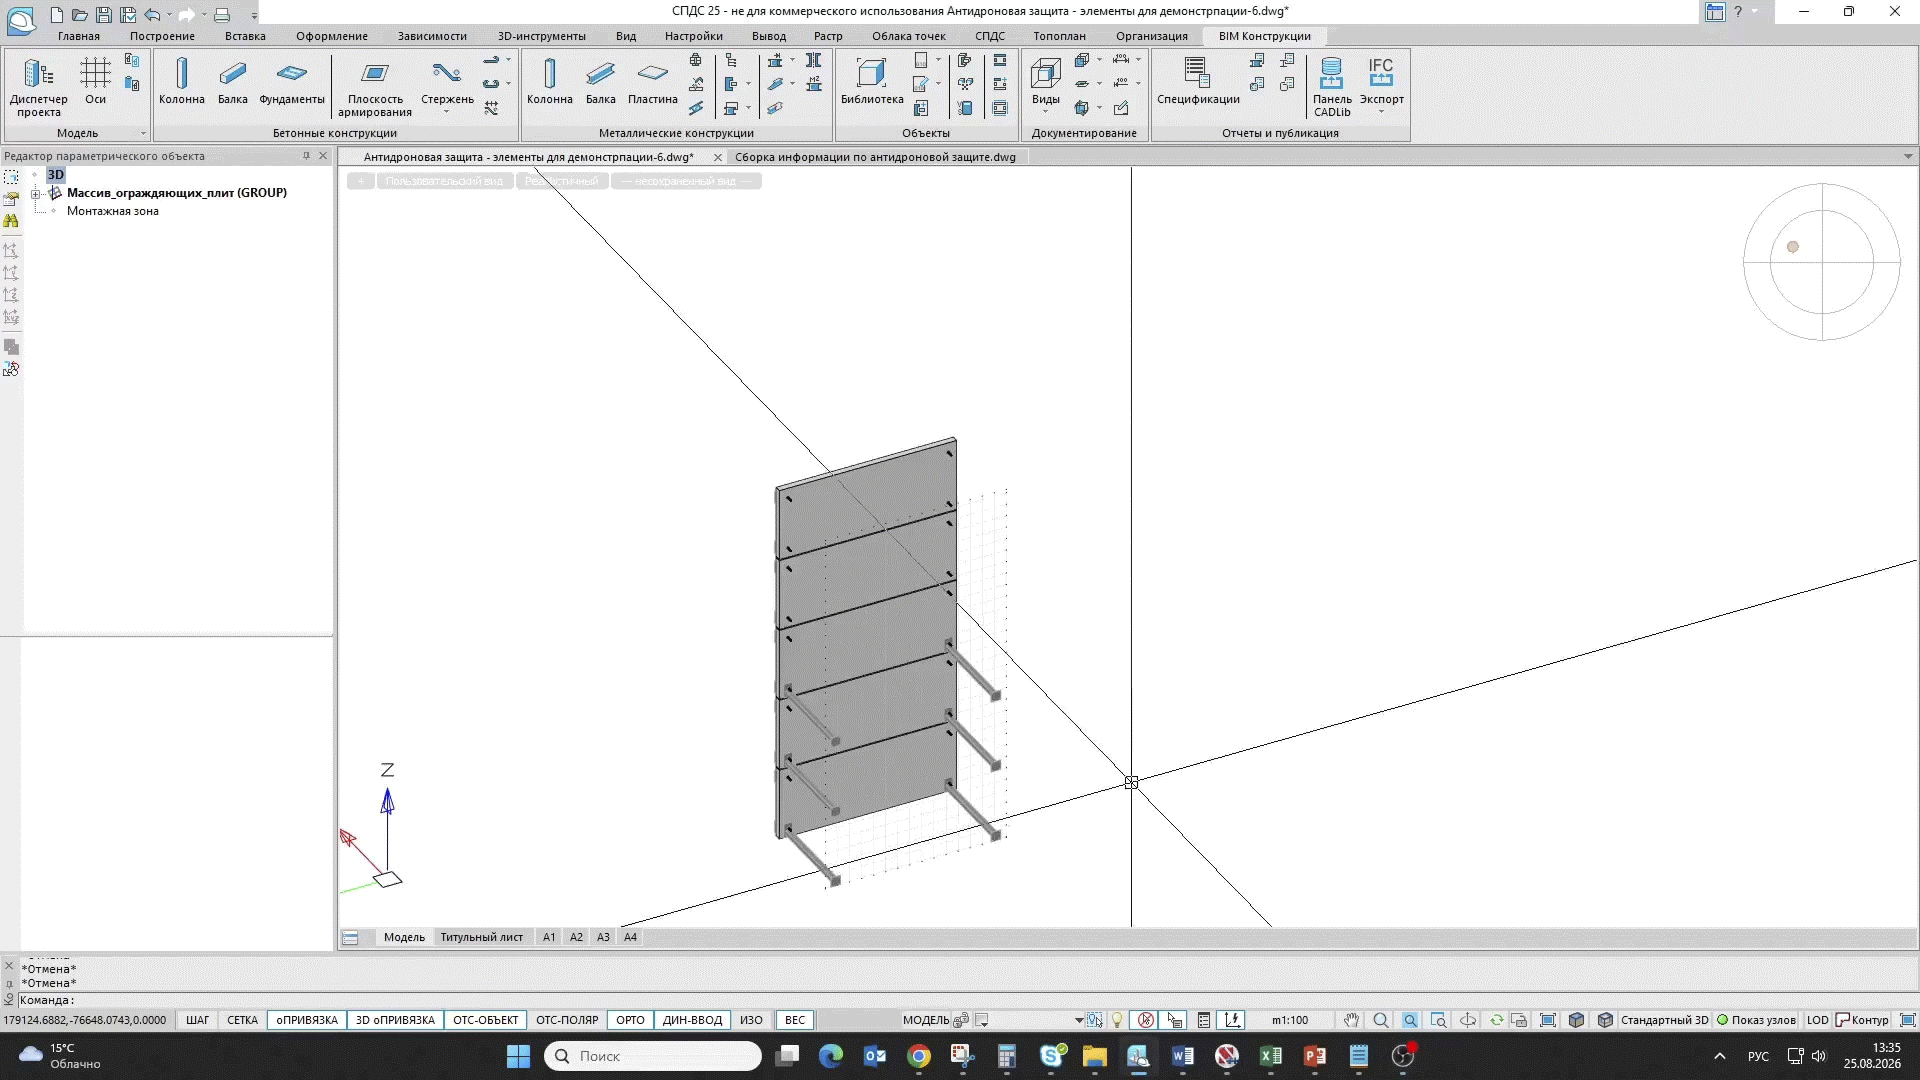1920x1080 pixels.
Task: Toggle ШАГ snap step mode
Action: (x=197, y=1020)
